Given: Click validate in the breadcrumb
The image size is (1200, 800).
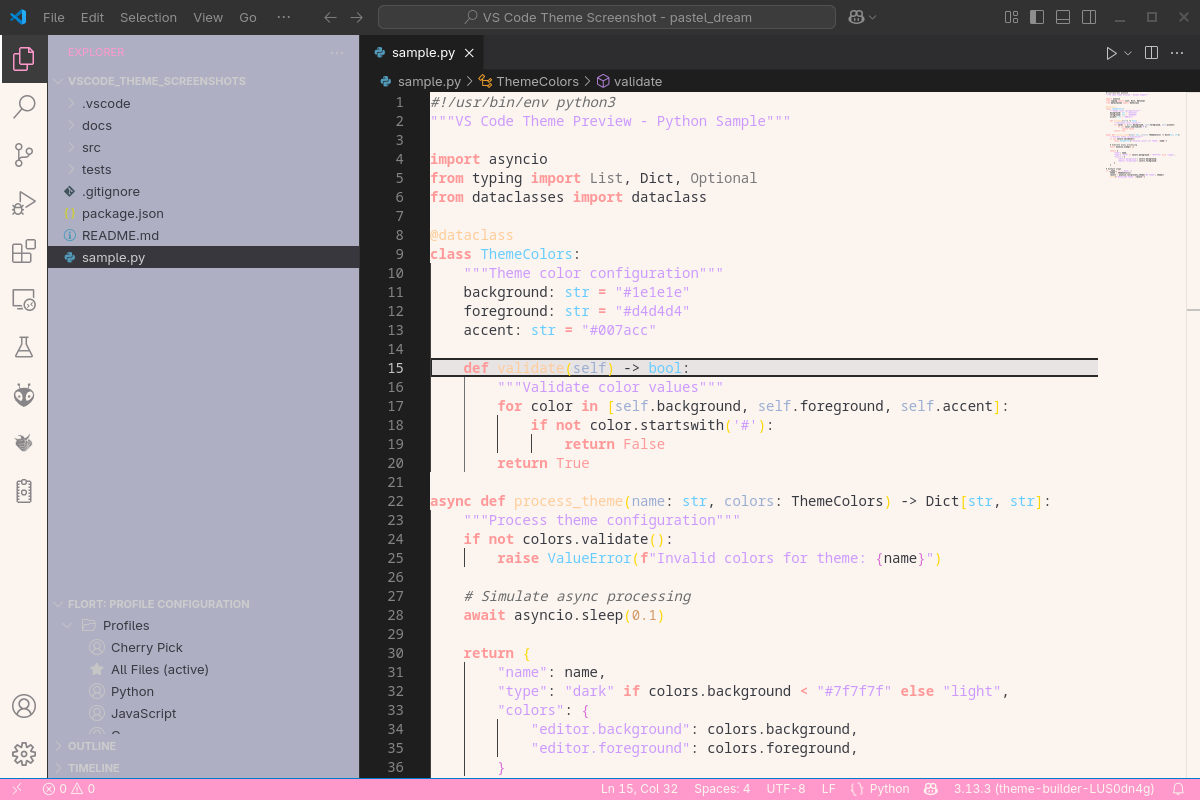Looking at the screenshot, I should coord(638,81).
